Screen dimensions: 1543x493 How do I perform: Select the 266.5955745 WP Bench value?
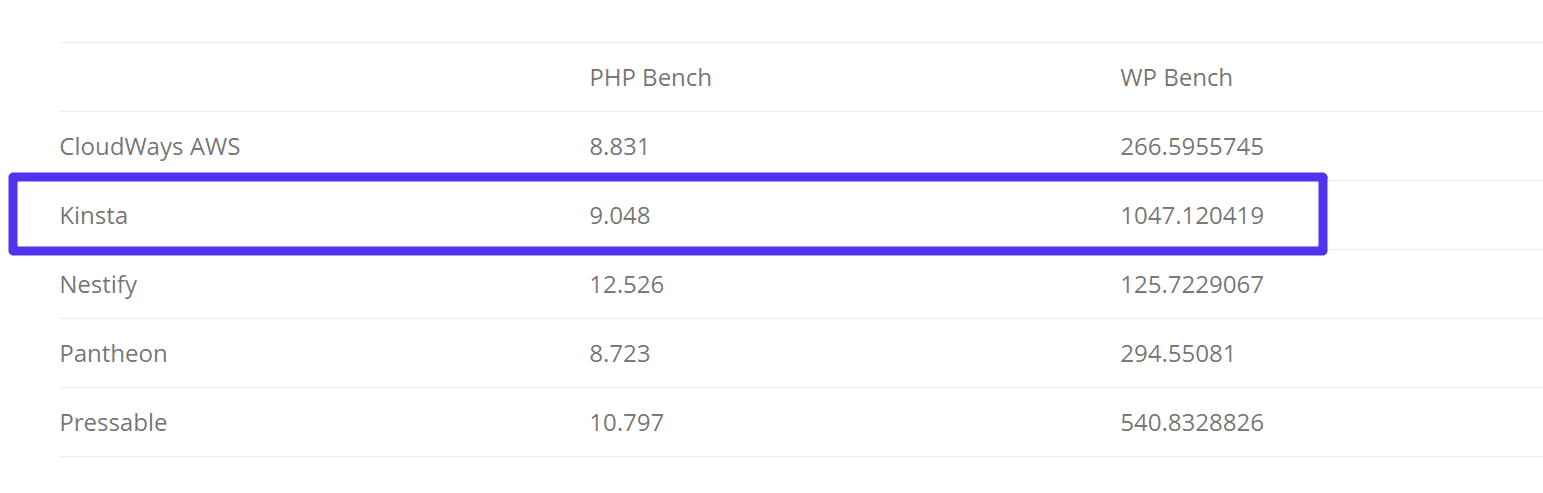tap(1191, 147)
